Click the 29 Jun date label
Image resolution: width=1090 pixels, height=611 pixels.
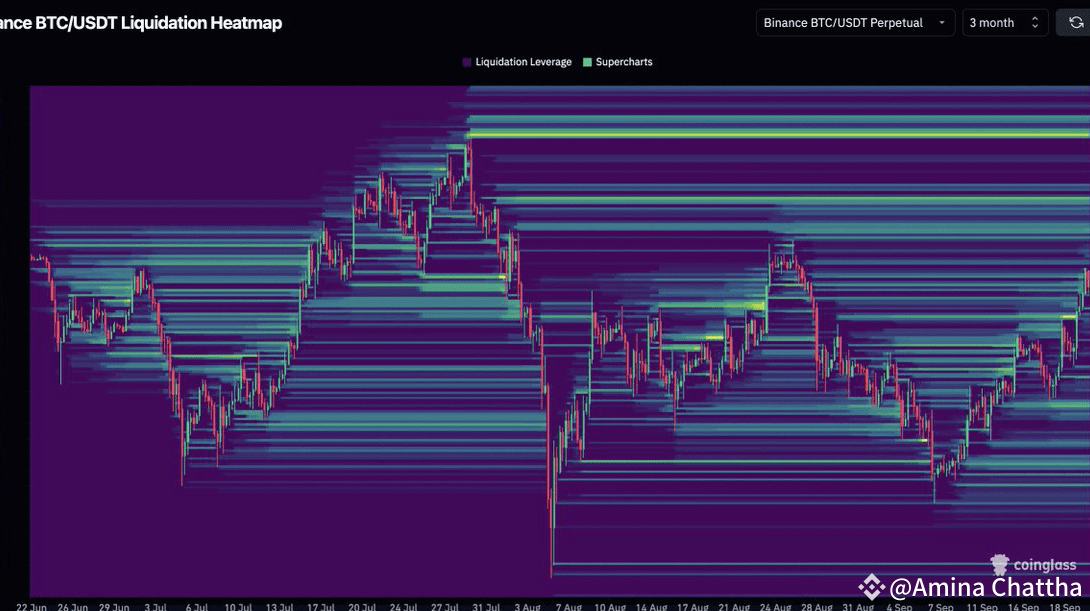click(x=114, y=607)
